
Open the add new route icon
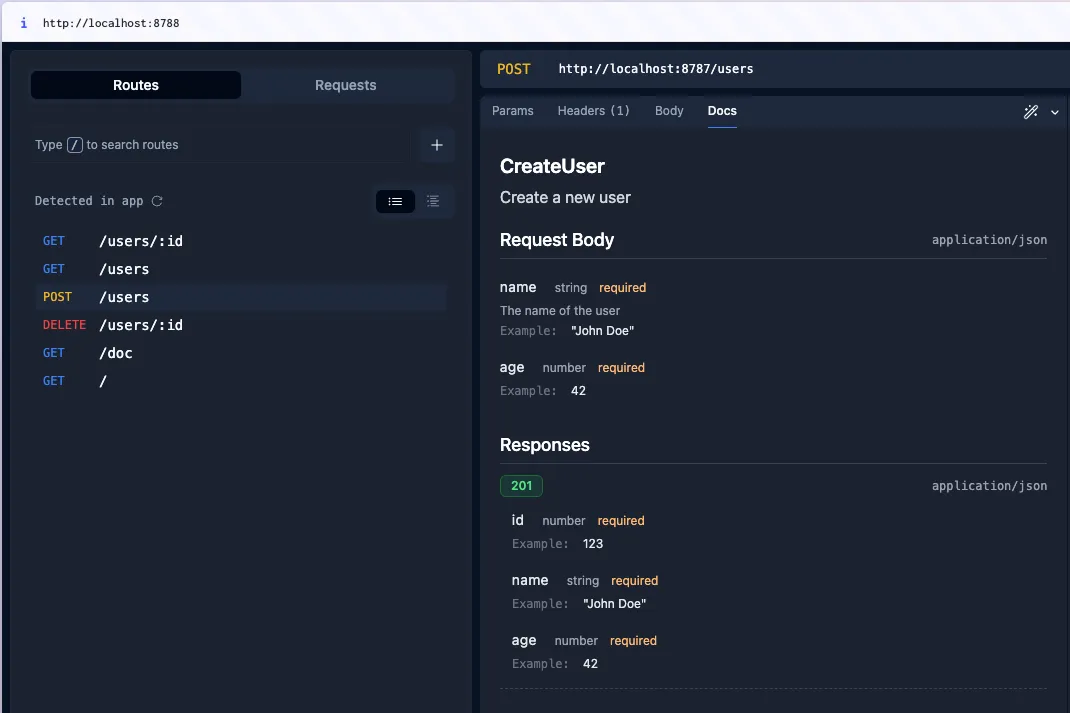click(437, 145)
